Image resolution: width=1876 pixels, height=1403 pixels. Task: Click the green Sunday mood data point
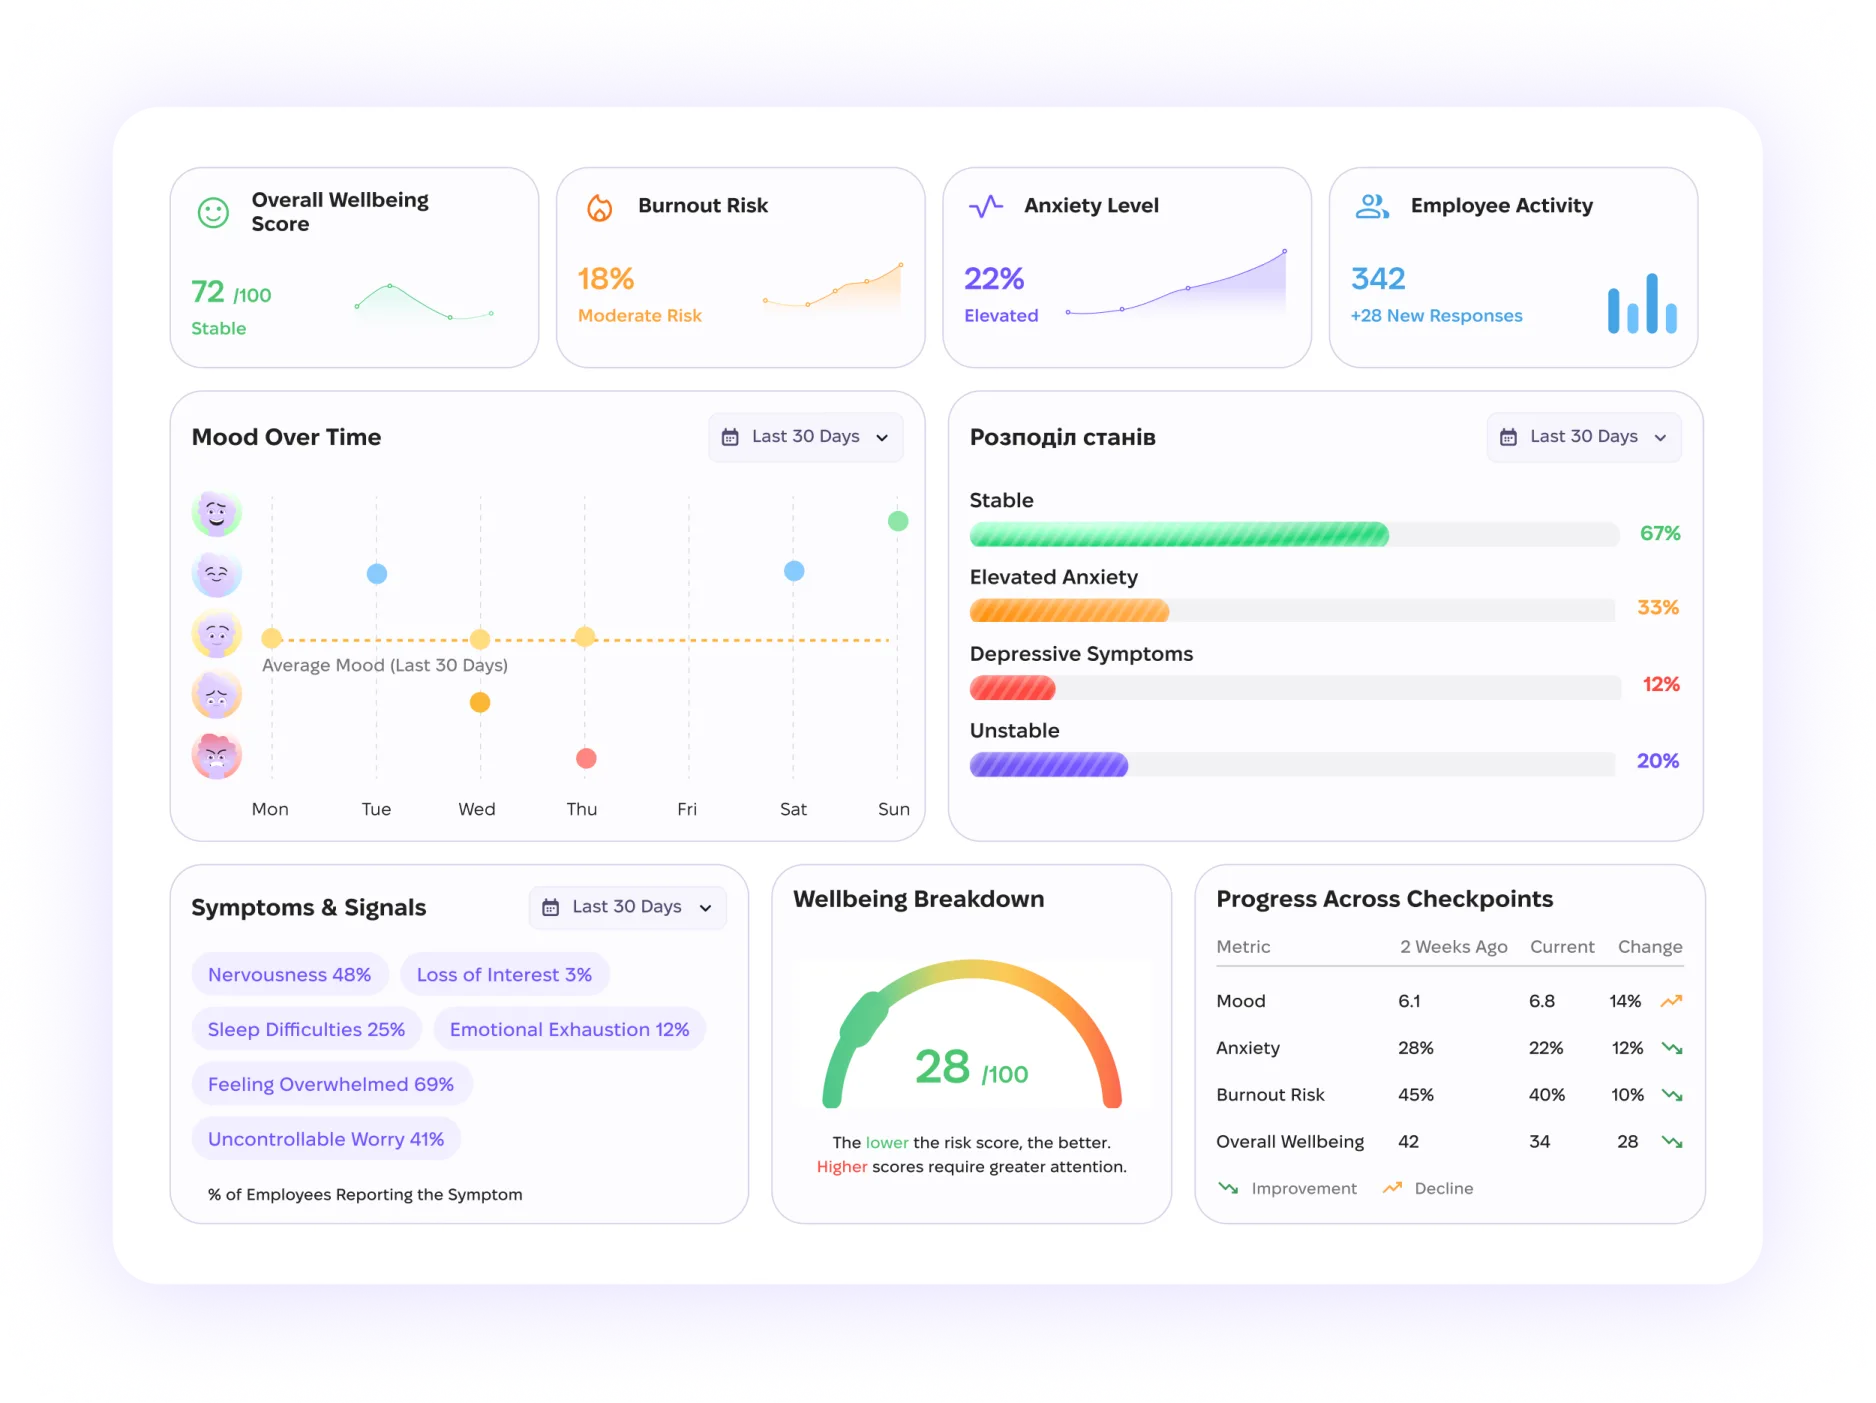tap(898, 521)
